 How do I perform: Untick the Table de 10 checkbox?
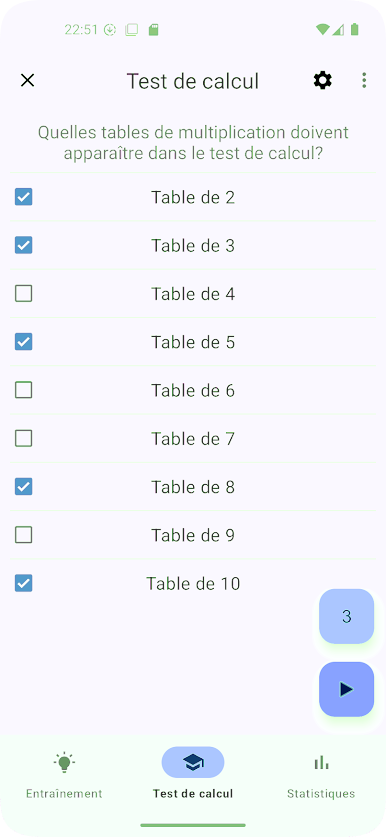tap(23, 583)
